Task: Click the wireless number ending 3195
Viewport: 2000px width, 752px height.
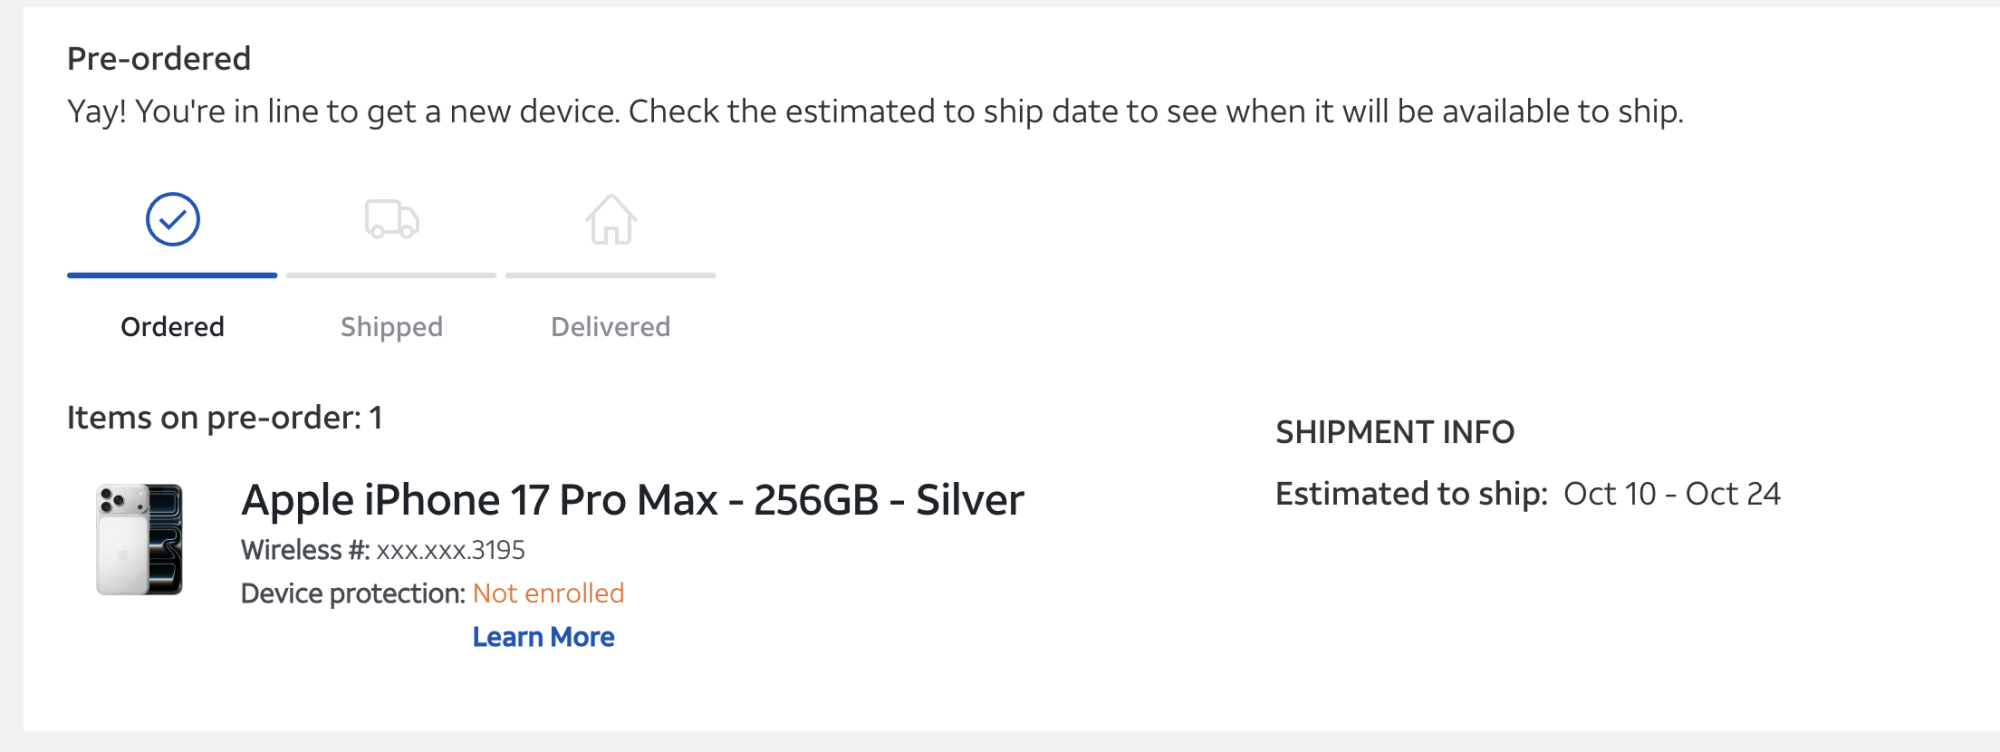Action: (x=450, y=550)
